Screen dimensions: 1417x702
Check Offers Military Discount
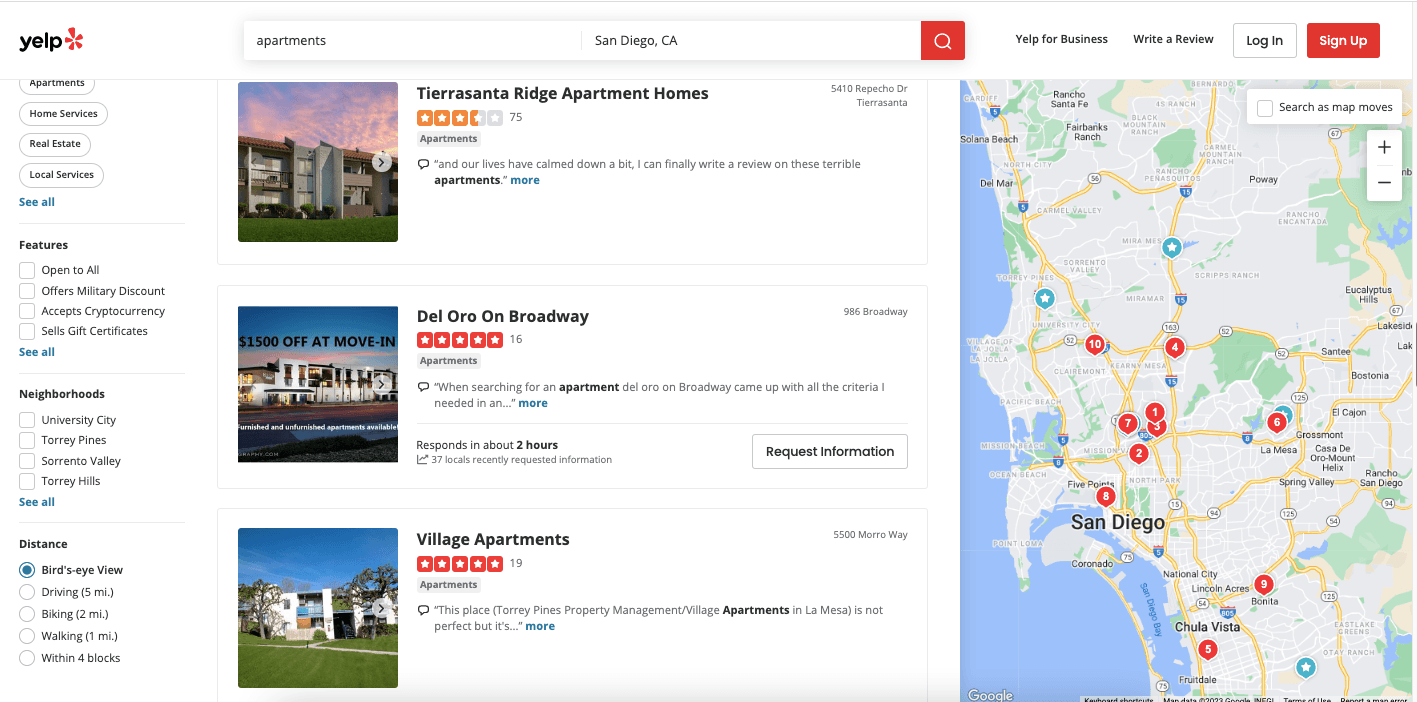27,291
